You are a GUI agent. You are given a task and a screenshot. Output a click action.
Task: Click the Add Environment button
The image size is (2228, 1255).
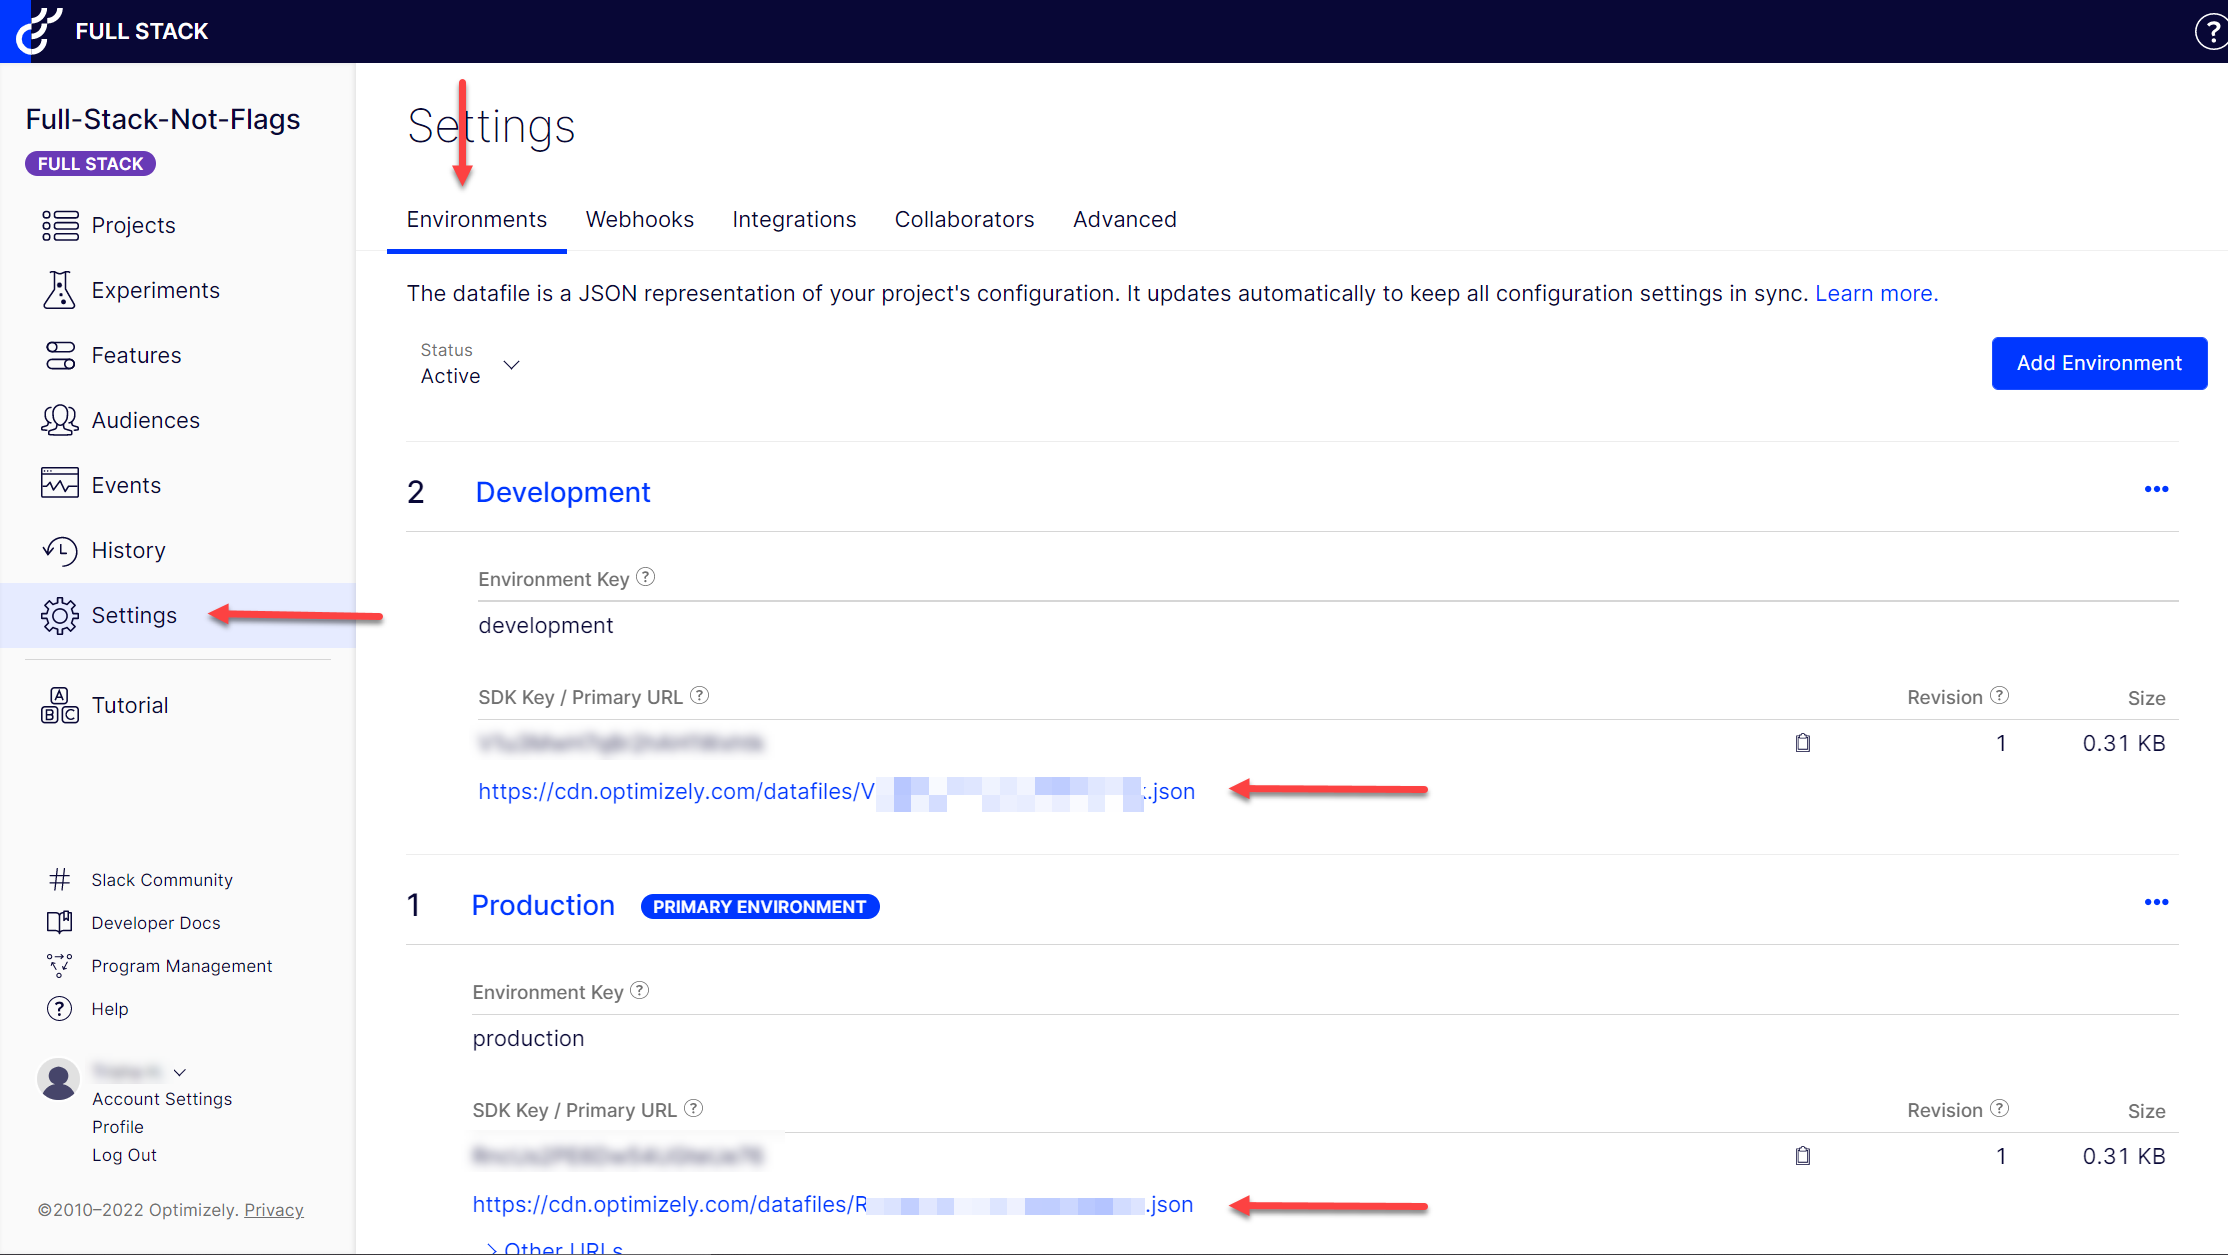tap(2098, 363)
